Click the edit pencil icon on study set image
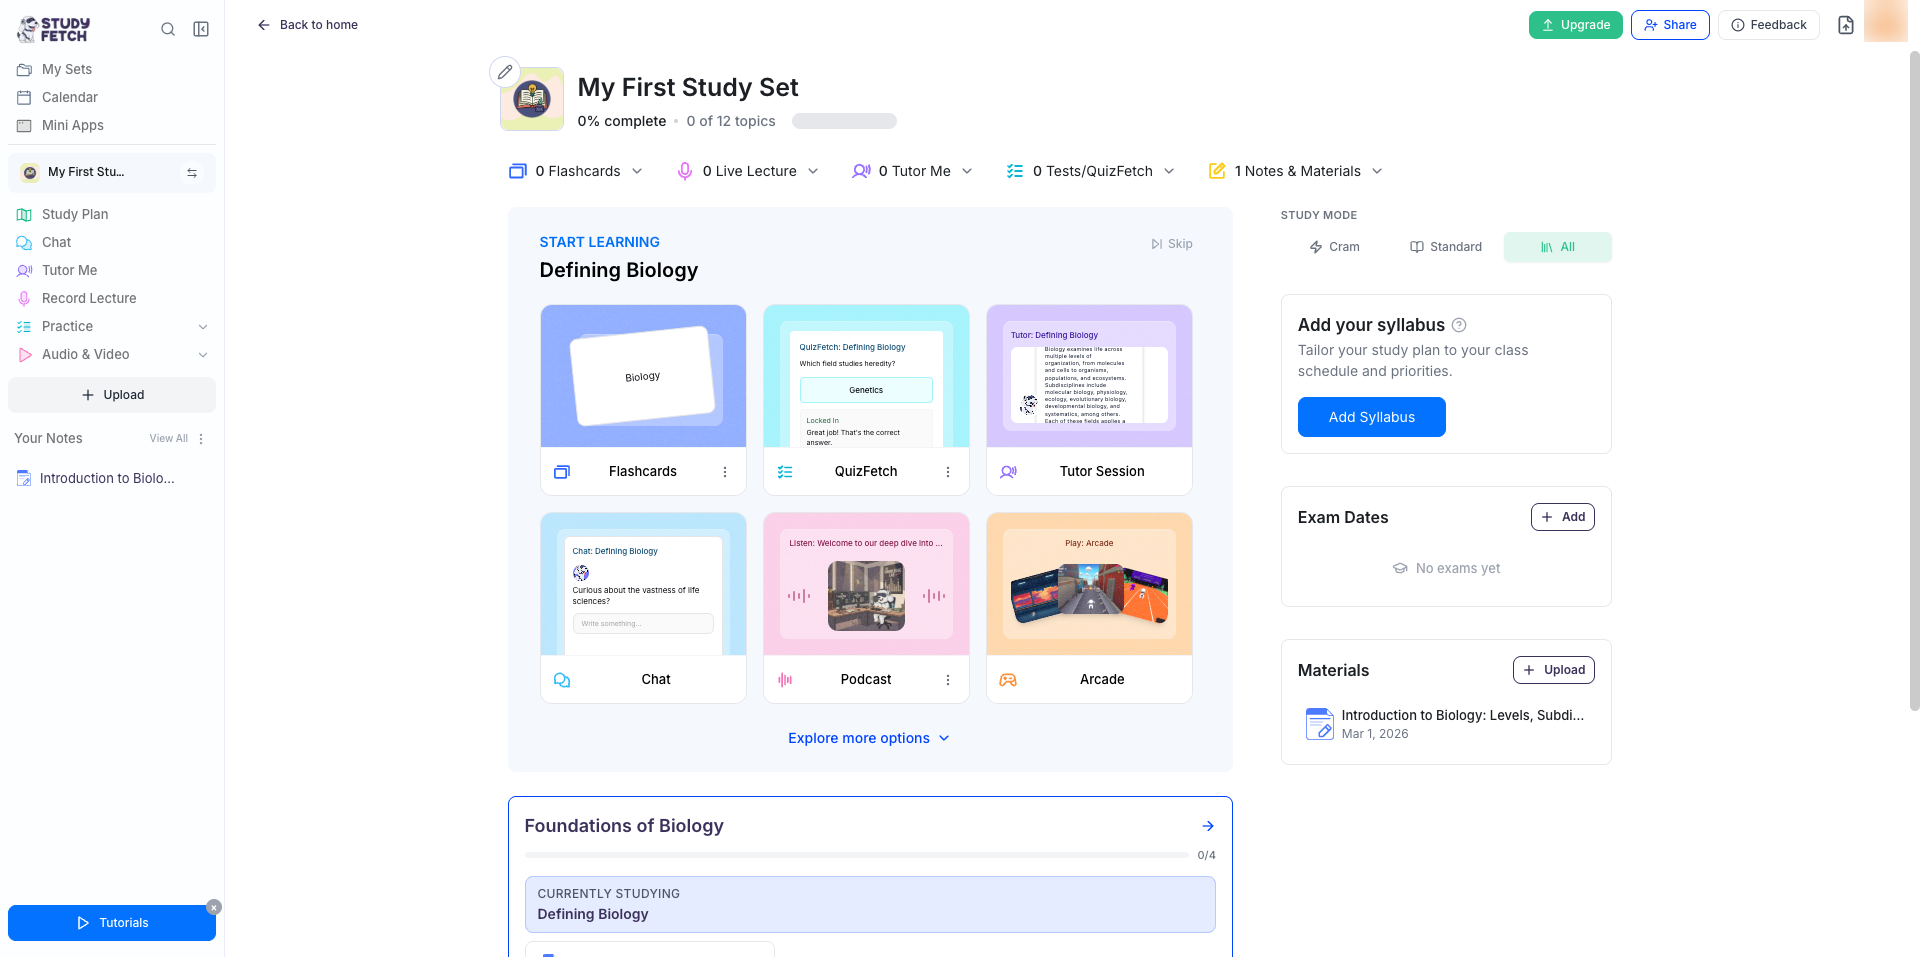 [505, 72]
